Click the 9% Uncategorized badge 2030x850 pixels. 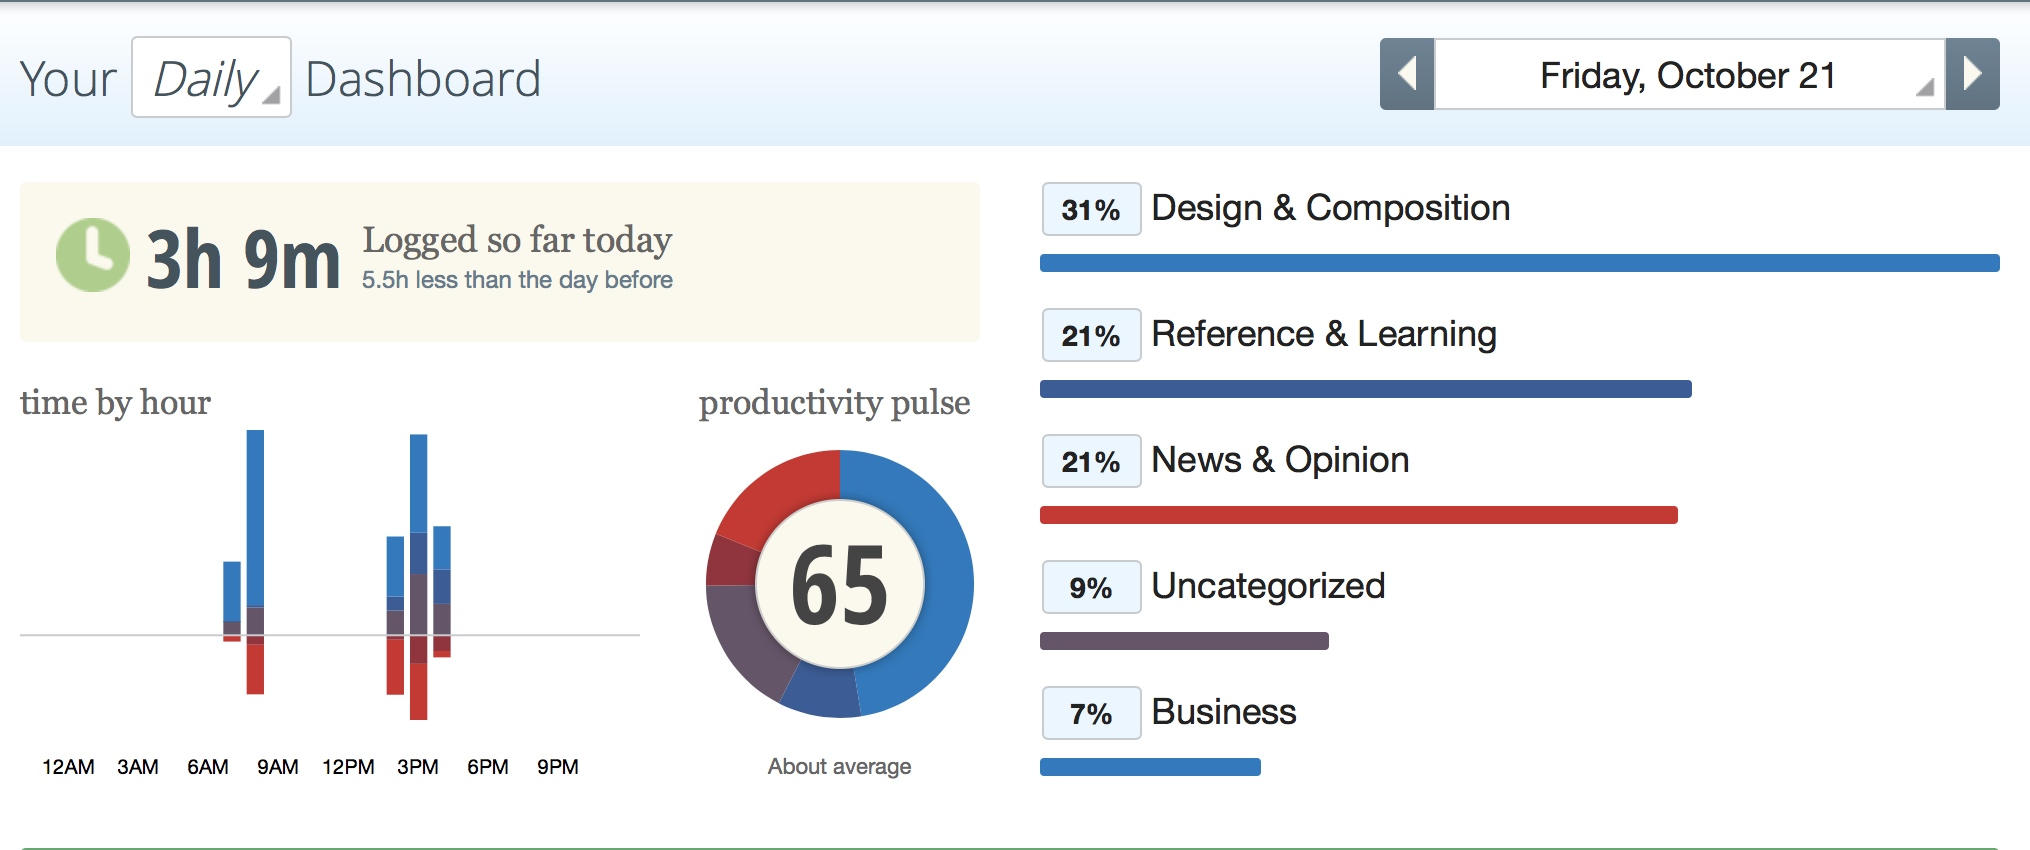click(x=1091, y=587)
